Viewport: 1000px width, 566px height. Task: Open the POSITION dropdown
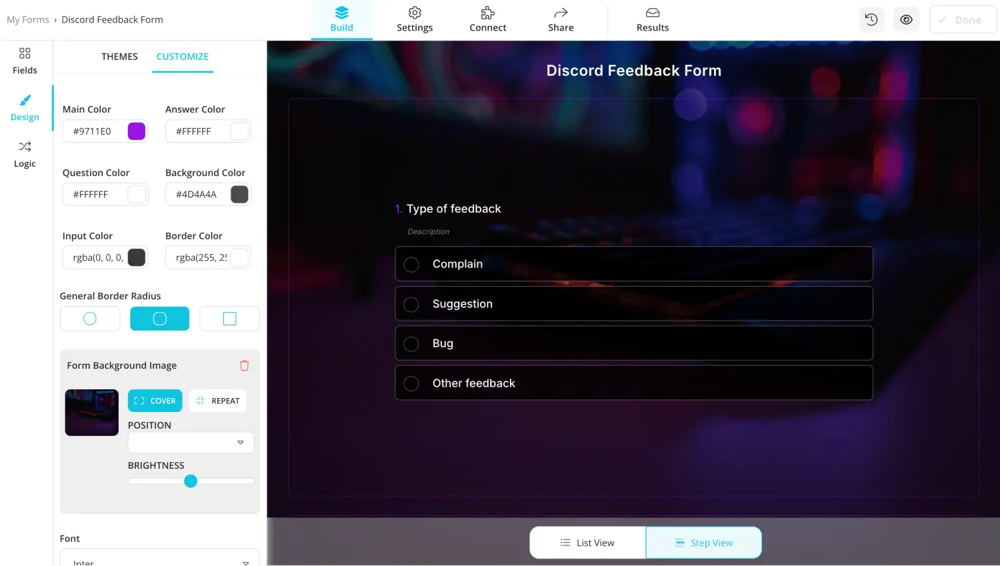[x=191, y=442]
